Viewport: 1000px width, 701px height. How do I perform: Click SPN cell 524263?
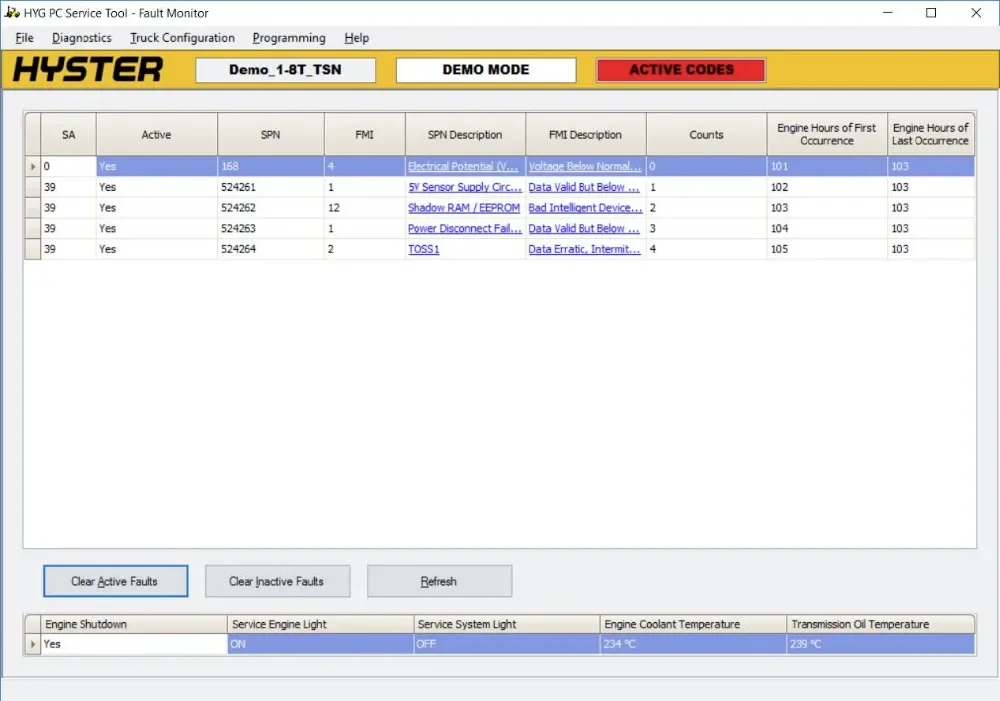coord(271,228)
